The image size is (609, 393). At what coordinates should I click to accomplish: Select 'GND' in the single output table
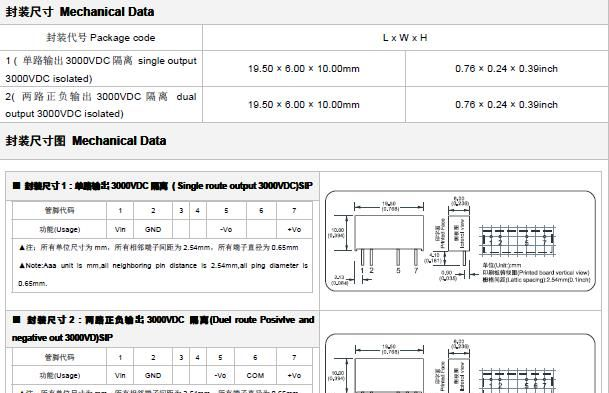pyautogui.click(x=153, y=230)
